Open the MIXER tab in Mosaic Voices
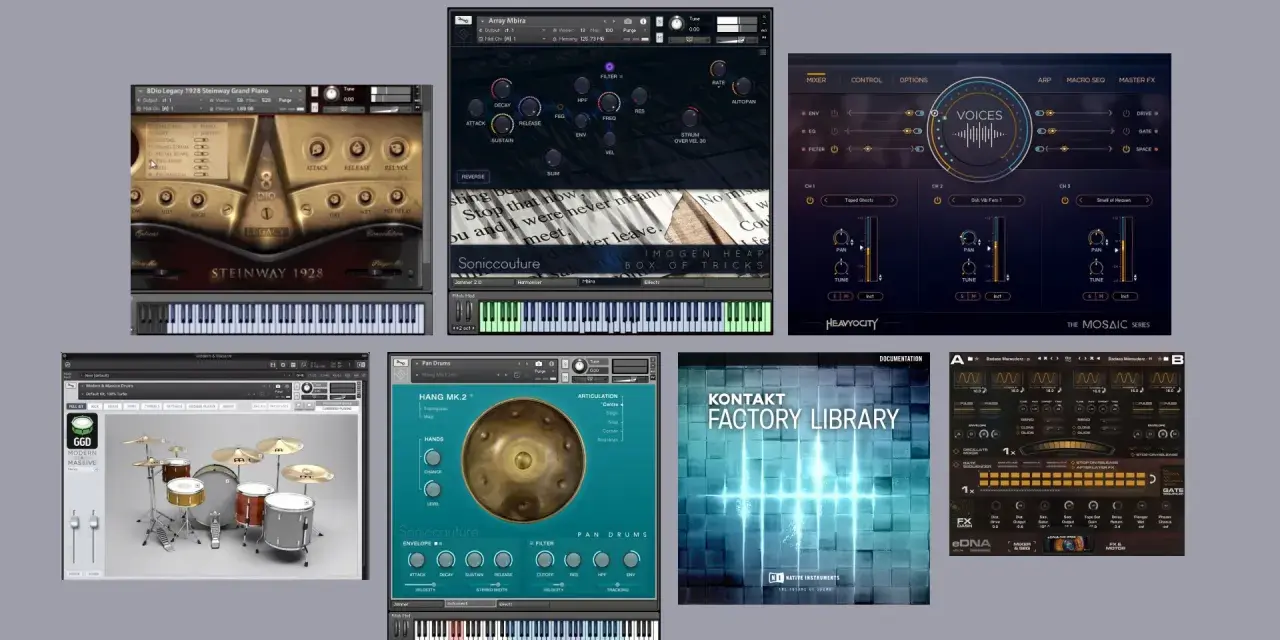This screenshot has height=640, width=1280. tap(816, 80)
